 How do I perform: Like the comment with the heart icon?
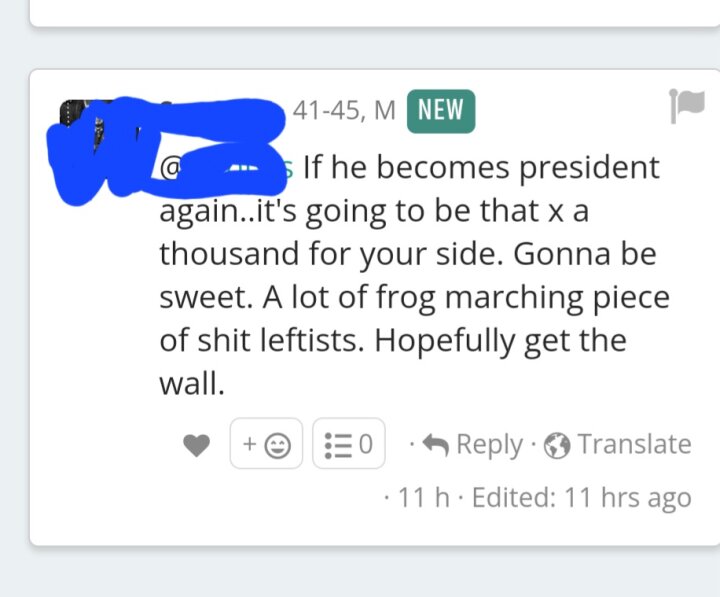[197, 445]
